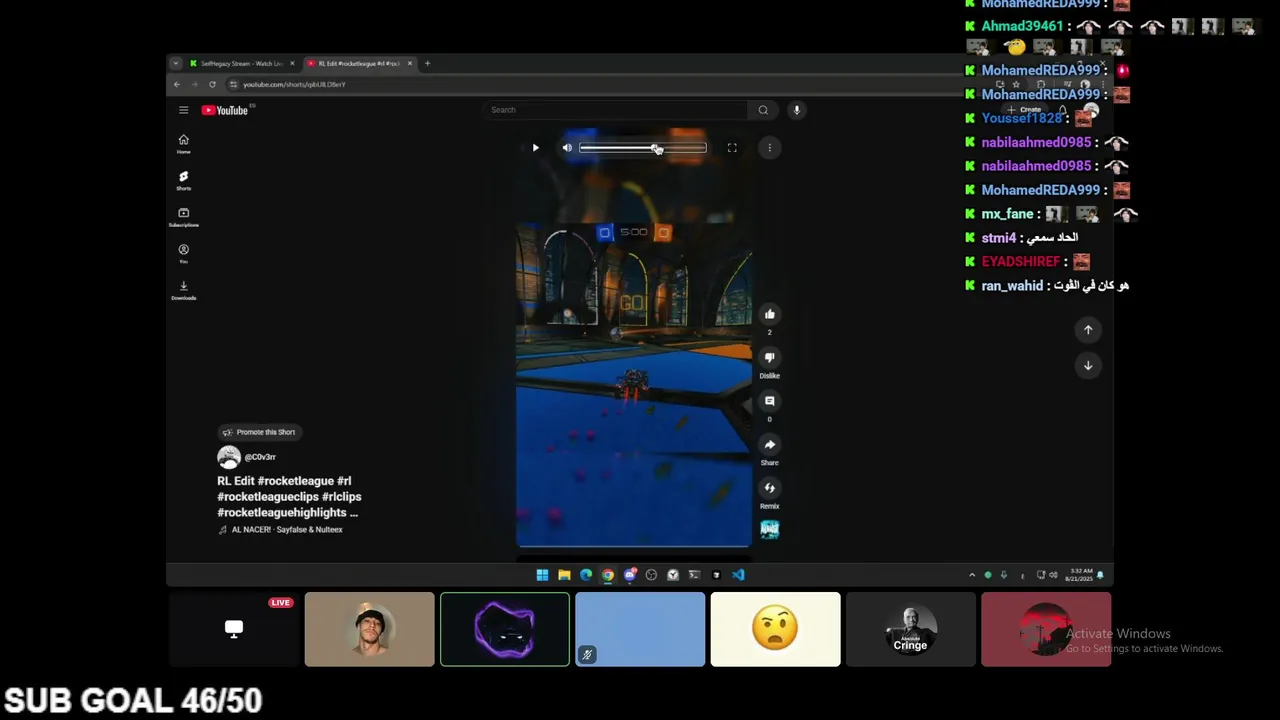Screen dimensions: 1280x720
Task: Reload the YouTube page
Action: (x=212, y=85)
